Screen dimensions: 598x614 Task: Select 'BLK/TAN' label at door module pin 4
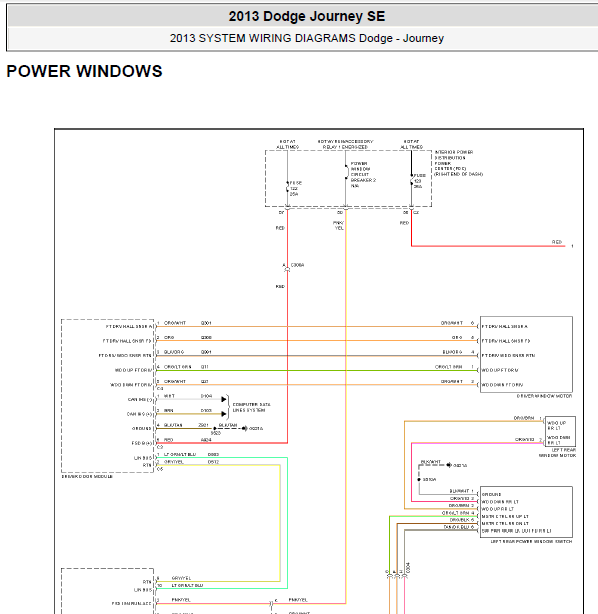(173, 425)
